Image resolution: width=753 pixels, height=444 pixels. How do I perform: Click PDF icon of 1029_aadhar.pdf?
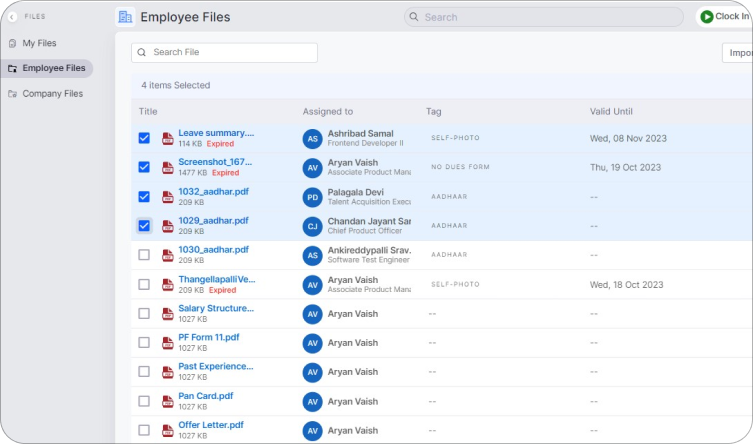pos(168,226)
